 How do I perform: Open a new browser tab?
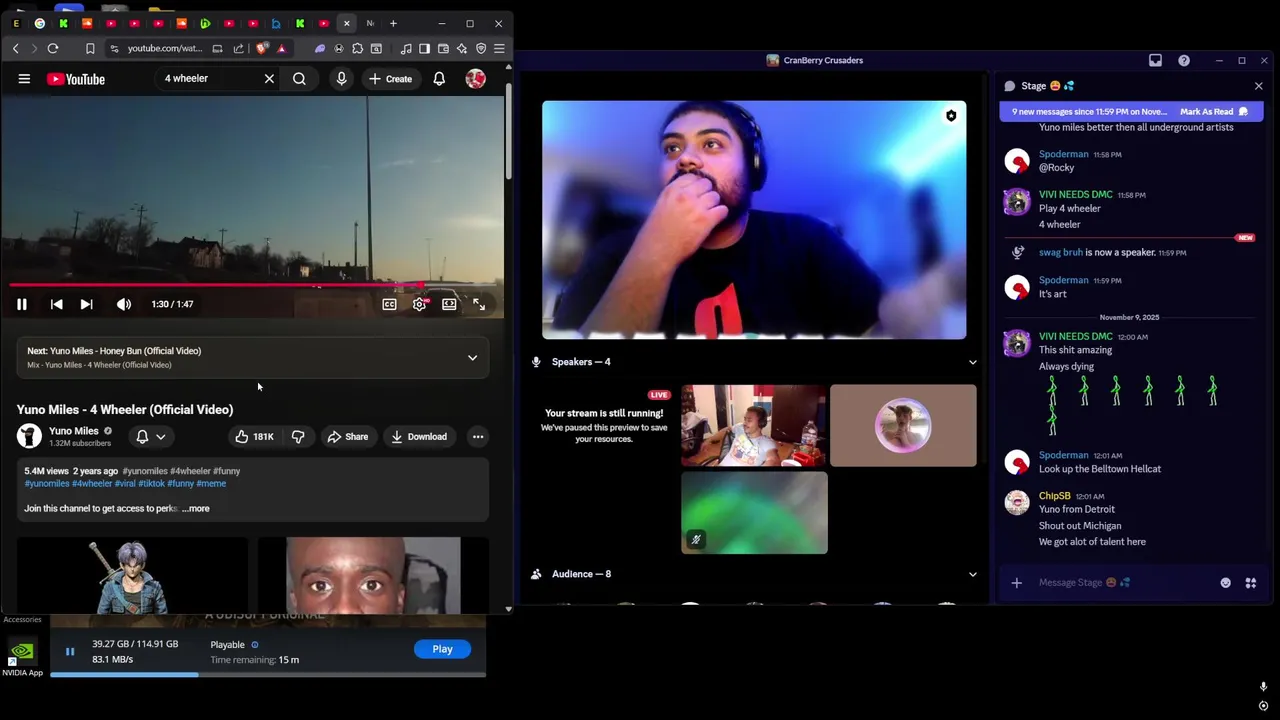tap(393, 23)
